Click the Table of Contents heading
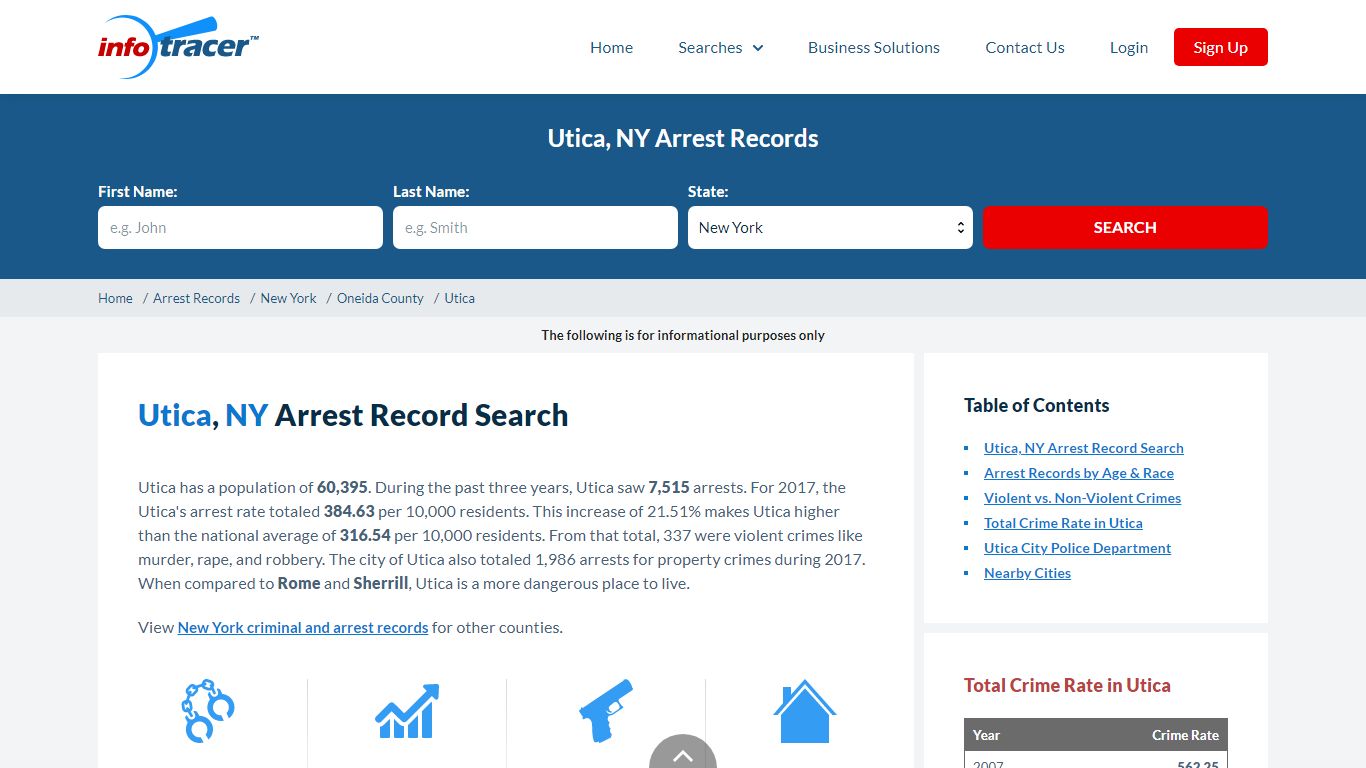Viewport: 1366px width, 768px height. [x=1036, y=405]
